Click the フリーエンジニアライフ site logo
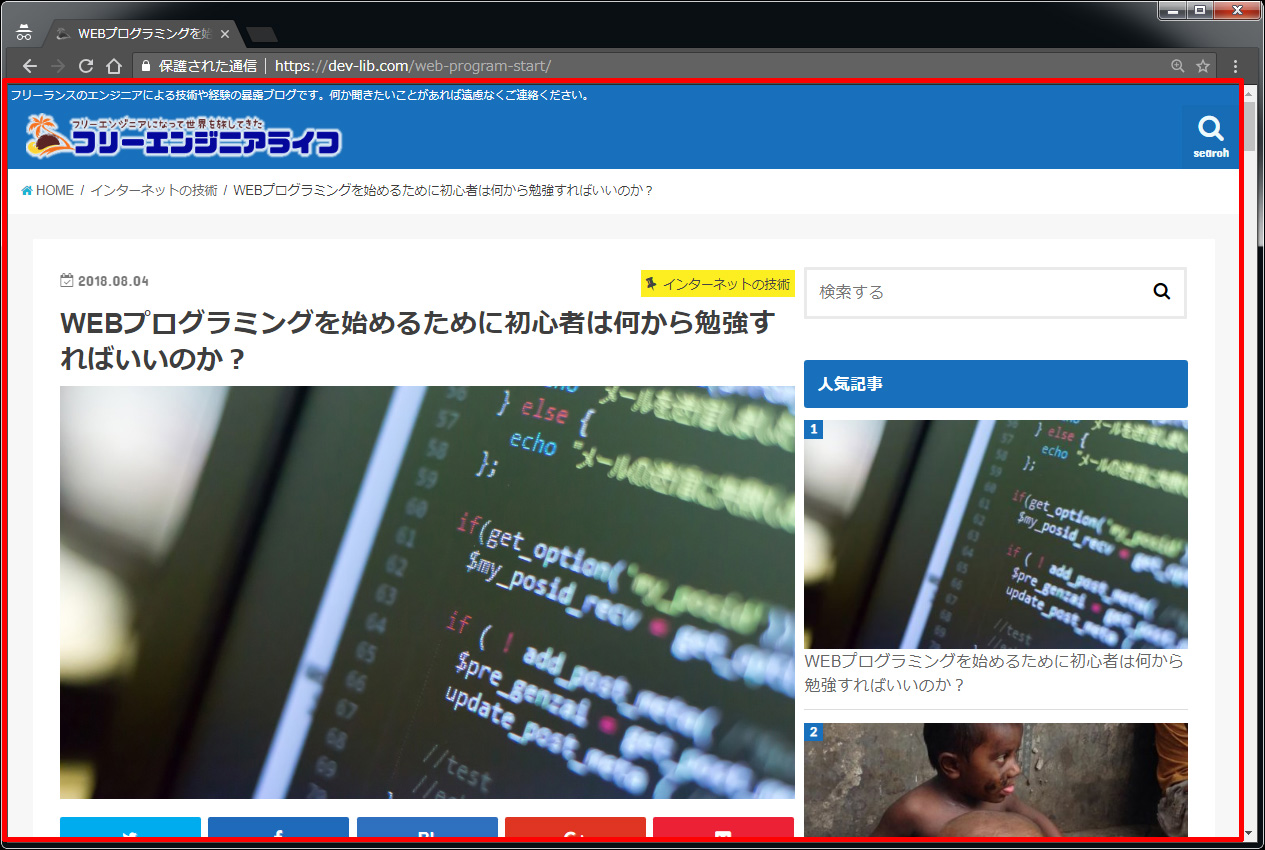Image resolution: width=1265 pixels, height=850 pixels. click(183, 136)
